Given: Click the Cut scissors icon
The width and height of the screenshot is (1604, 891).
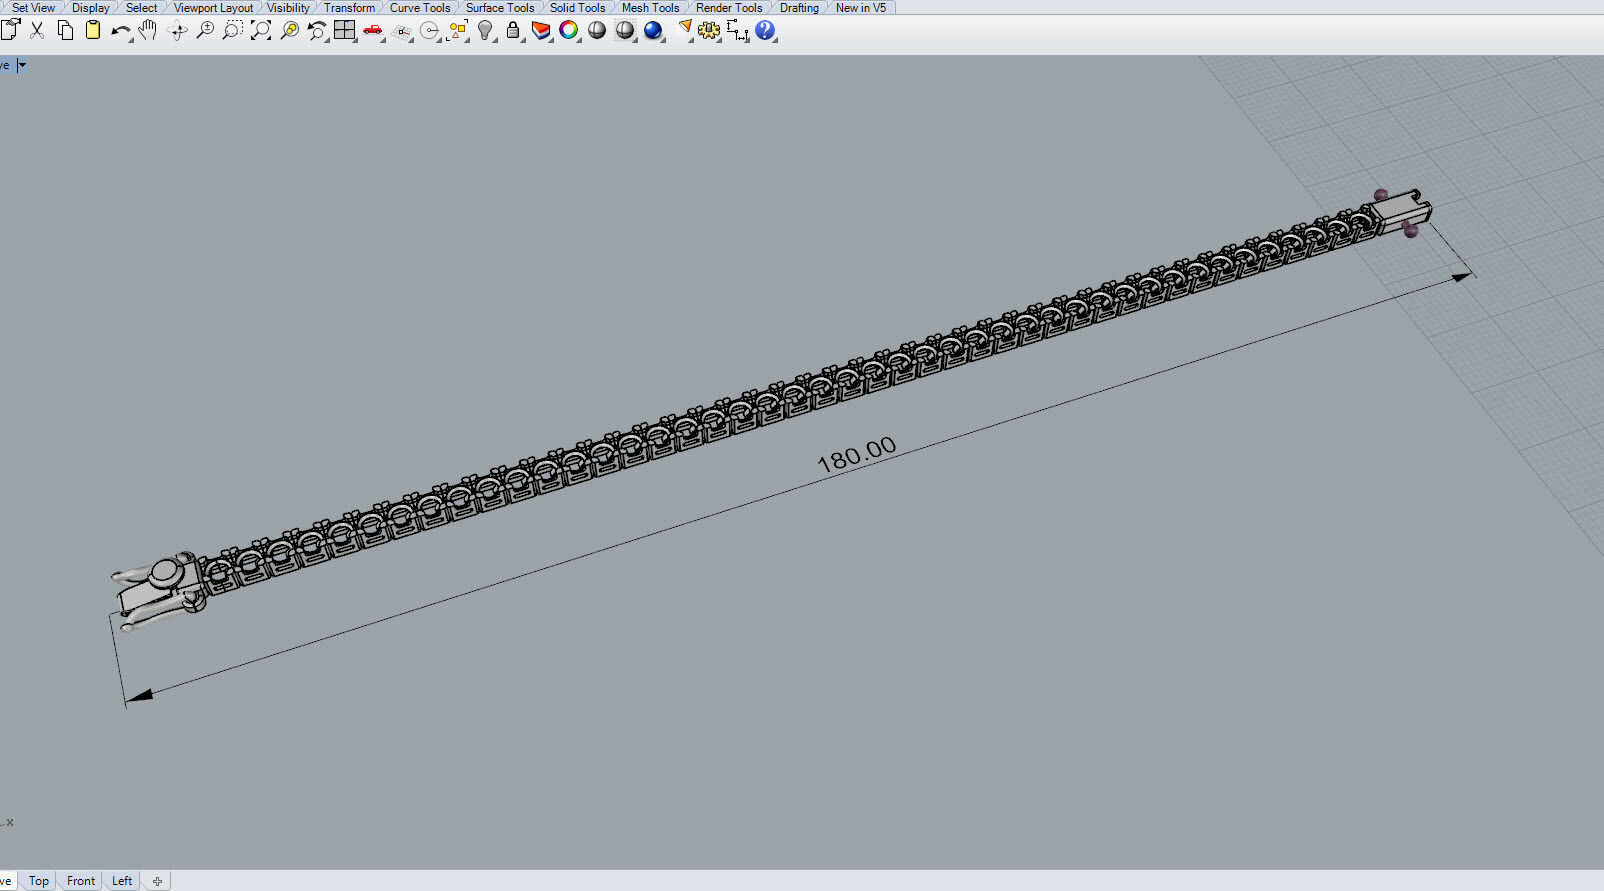Looking at the screenshot, I should [37, 30].
